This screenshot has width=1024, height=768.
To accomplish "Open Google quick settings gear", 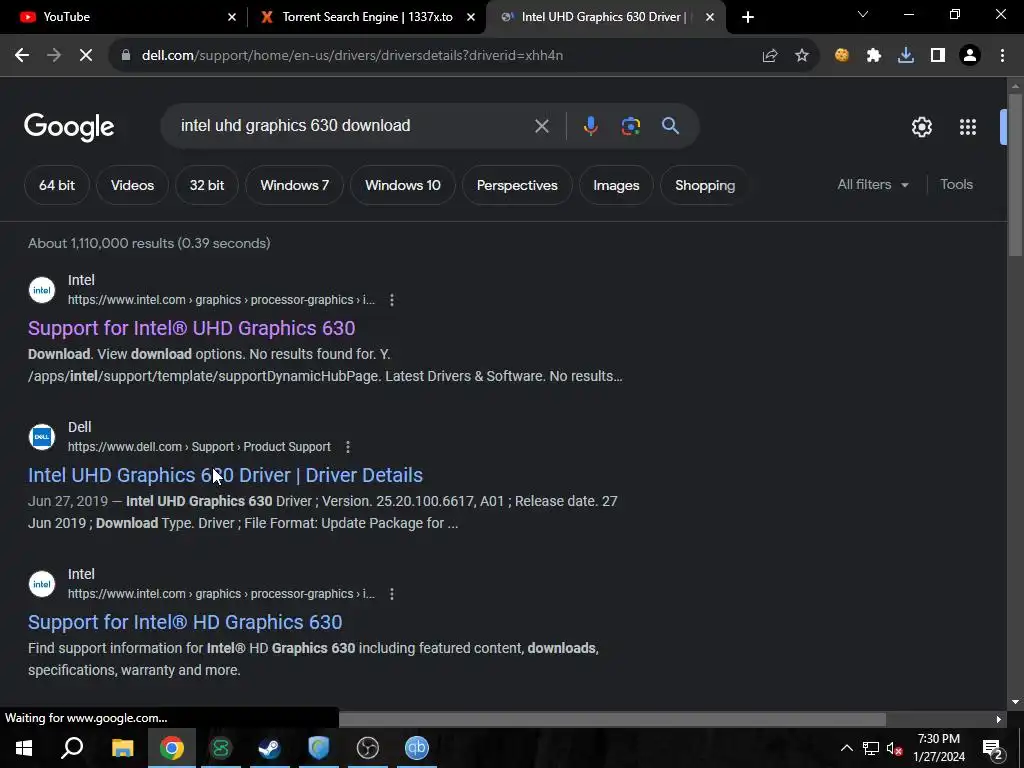I will point(921,127).
